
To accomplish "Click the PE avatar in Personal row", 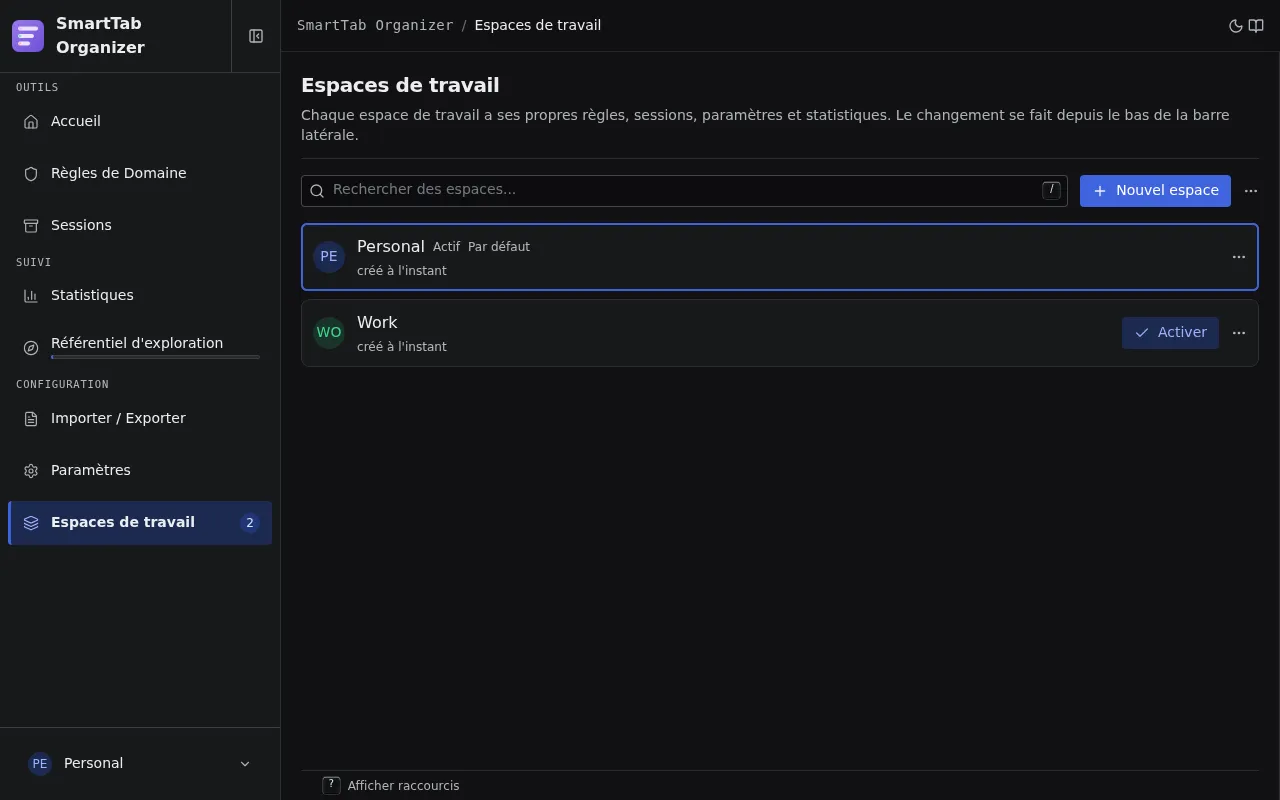I will click(329, 257).
